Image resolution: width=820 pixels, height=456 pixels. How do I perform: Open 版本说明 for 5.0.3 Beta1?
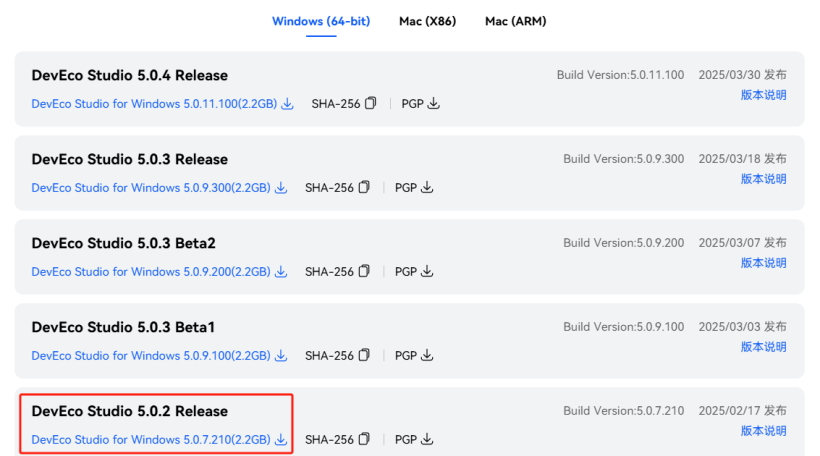coord(764,347)
